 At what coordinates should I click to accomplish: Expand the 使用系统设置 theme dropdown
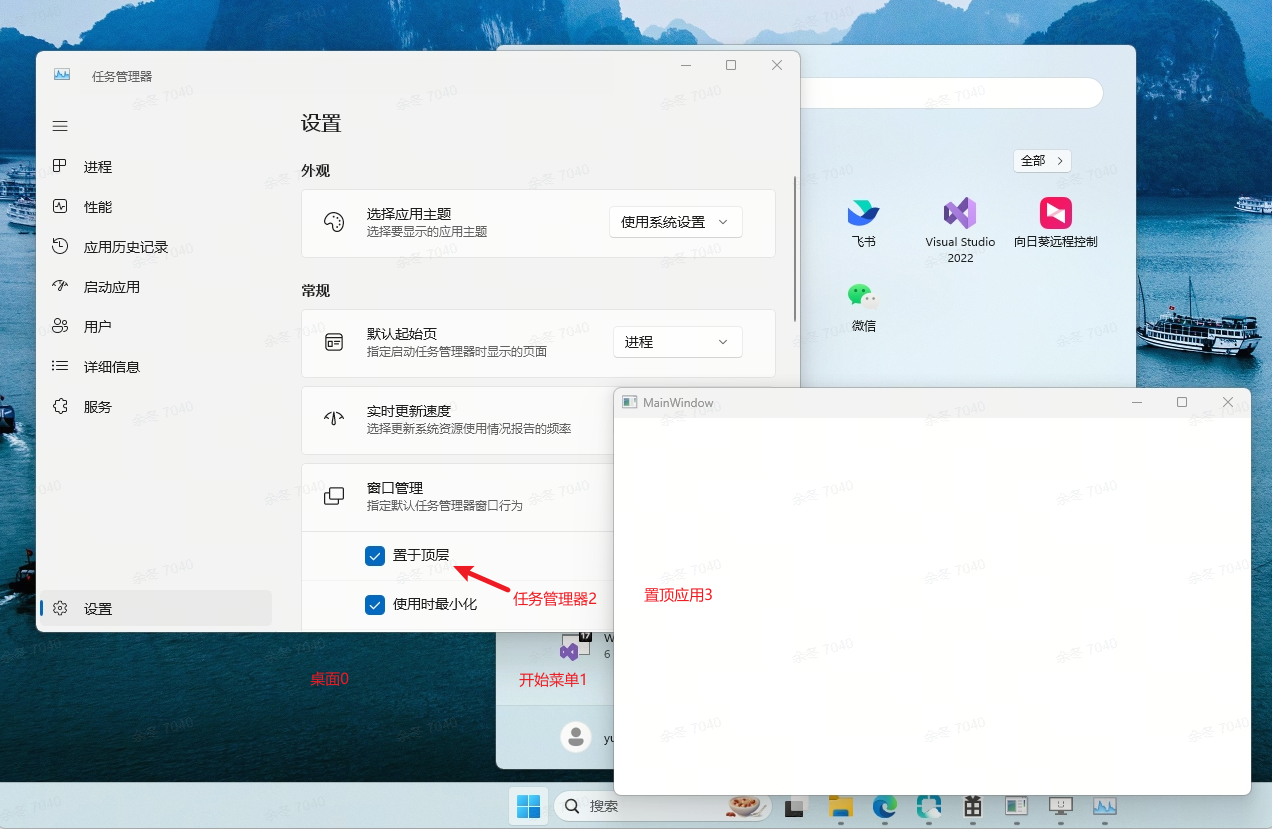(676, 222)
